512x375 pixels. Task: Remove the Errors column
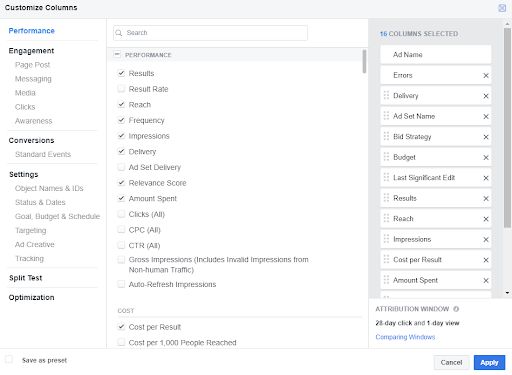[x=486, y=76]
